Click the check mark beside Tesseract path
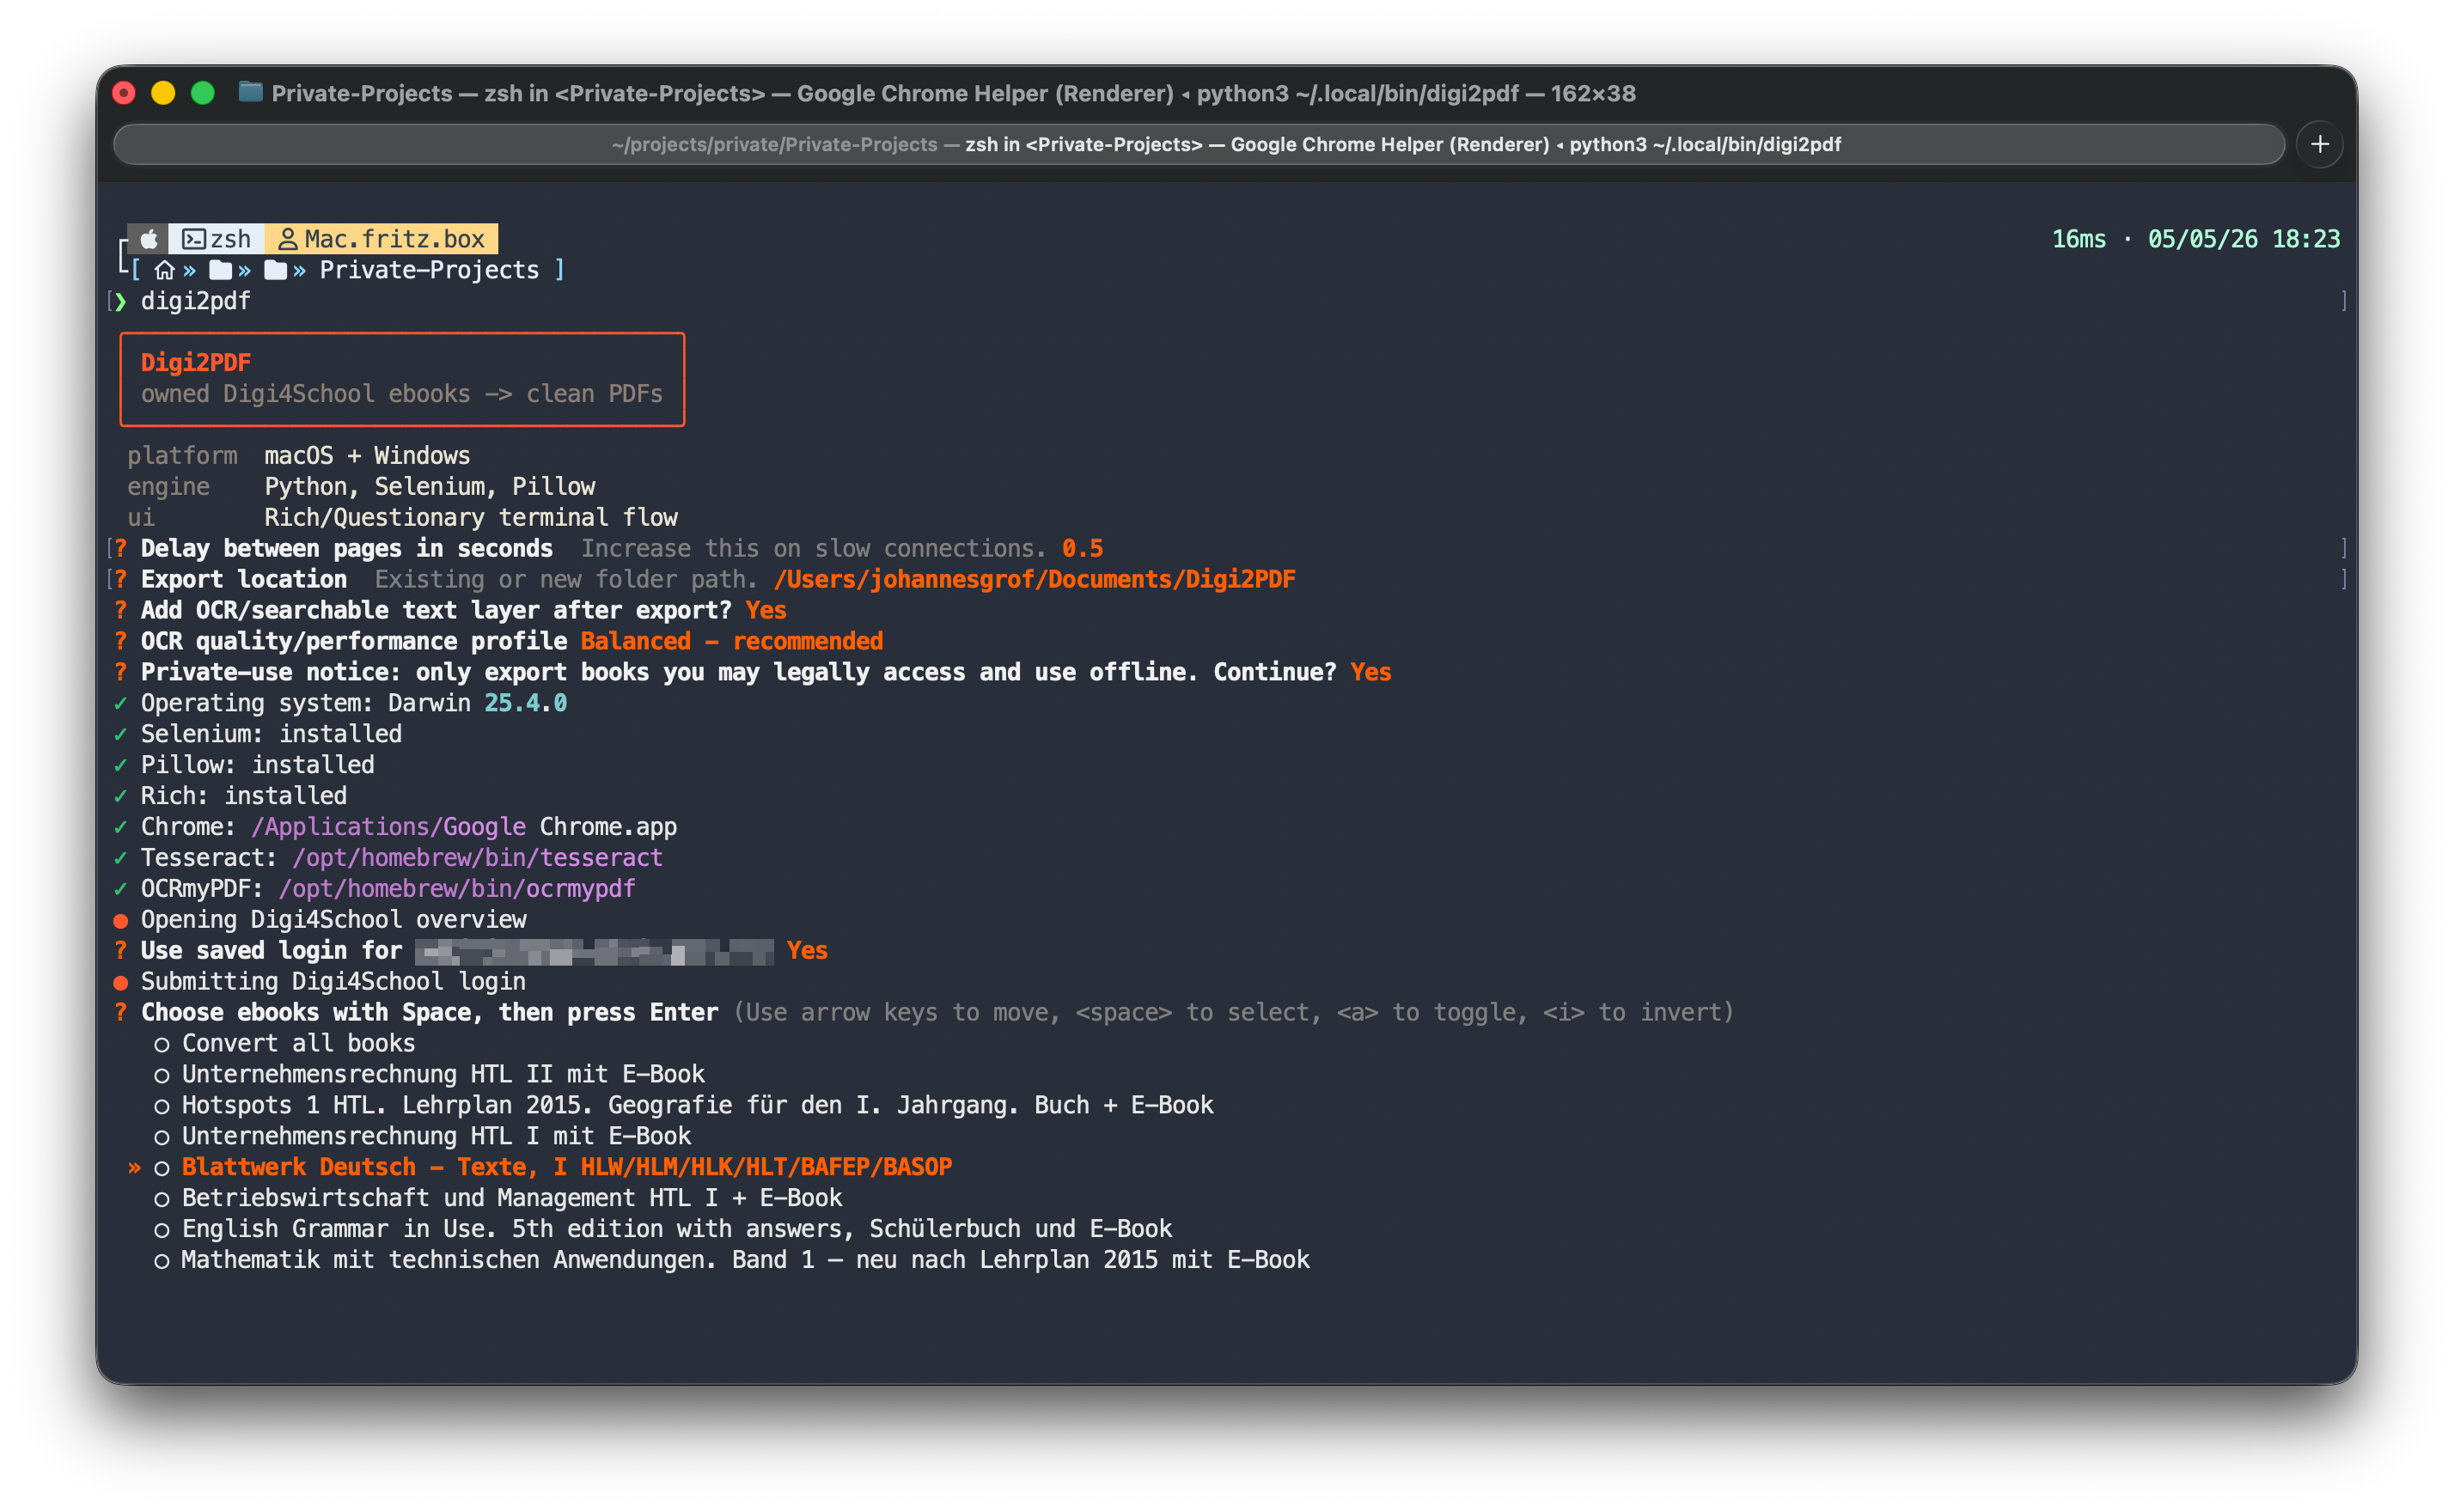 click(121, 858)
